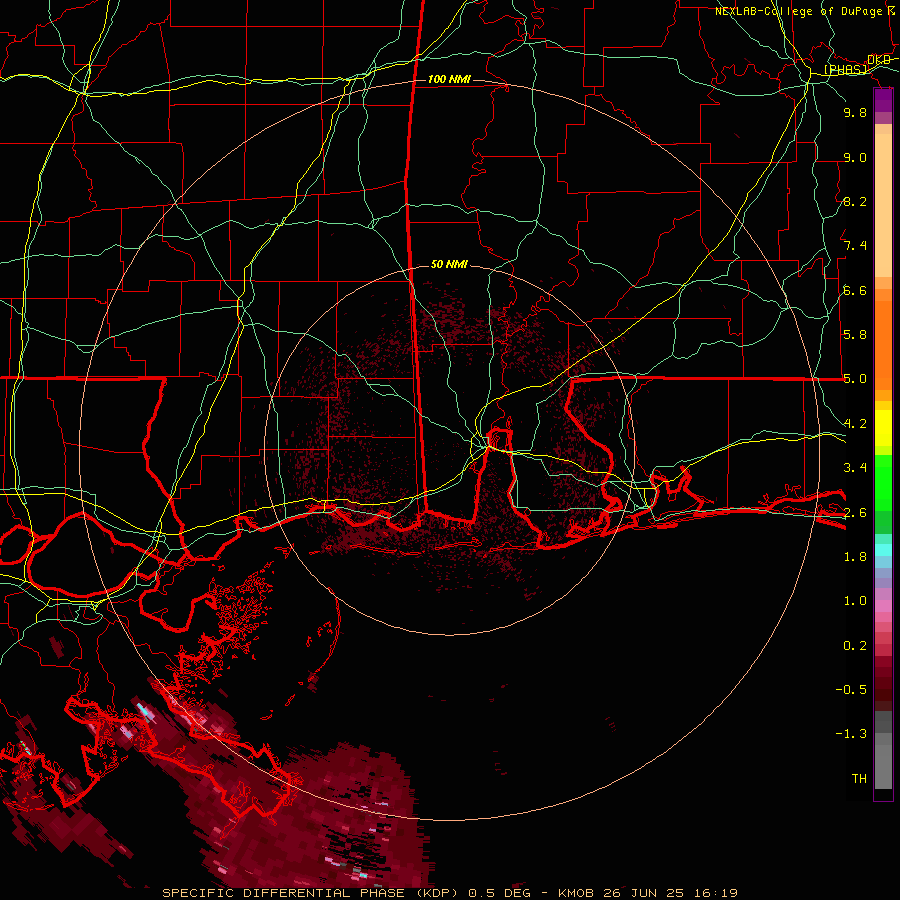Click the 9.0 scale value
This screenshot has height=900, width=900.
(x=855, y=157)
